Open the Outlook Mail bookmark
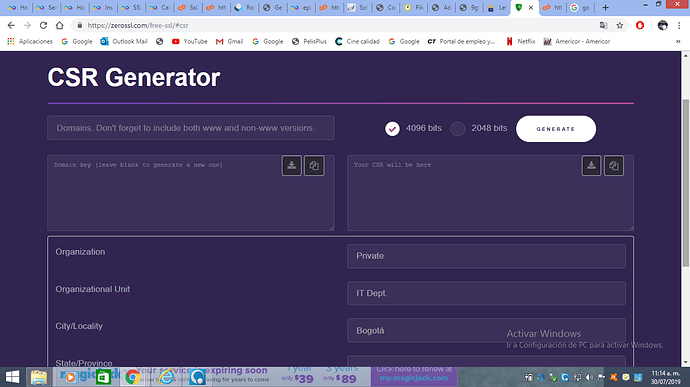 click(124, 41)
